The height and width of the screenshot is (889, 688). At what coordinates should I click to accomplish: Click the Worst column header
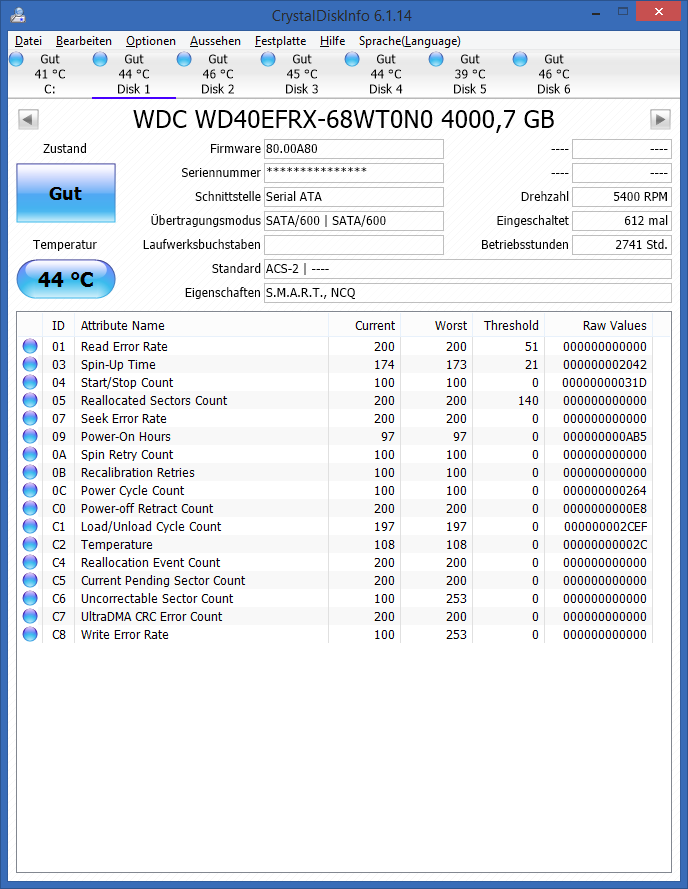point(437,325)
